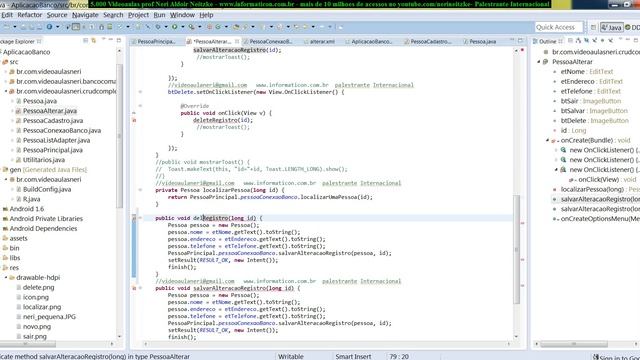Switch to the Pessoa.java editor tab
Image resolution: width=640 pixels, height=360 pixels.
(x=480, y=41)
